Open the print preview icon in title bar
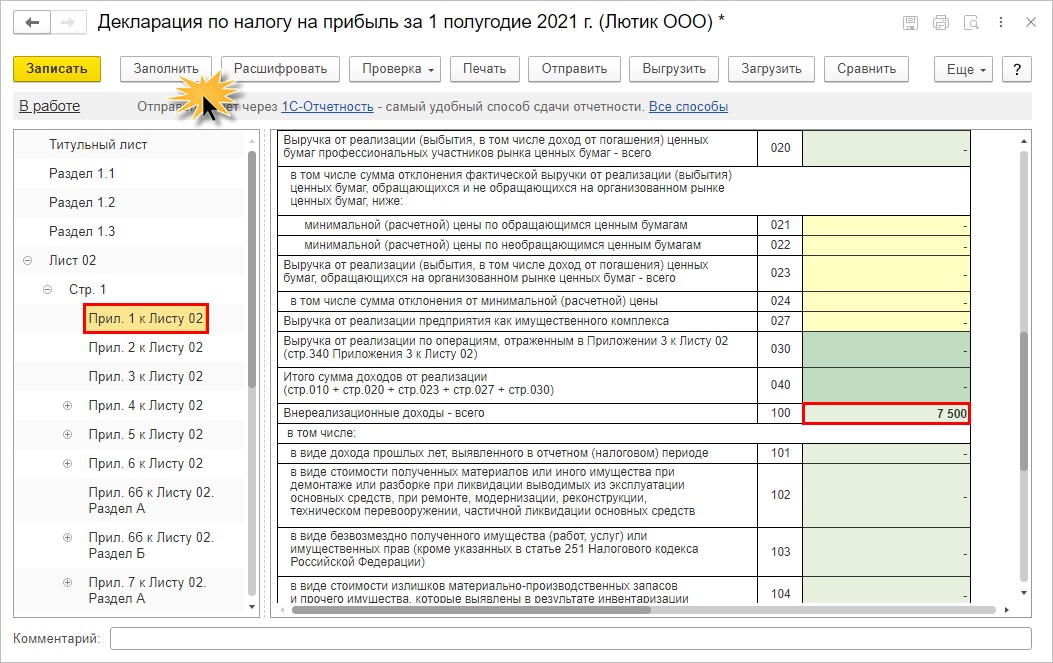Screen dimensions: 1053x663 (x=971, y=23)
